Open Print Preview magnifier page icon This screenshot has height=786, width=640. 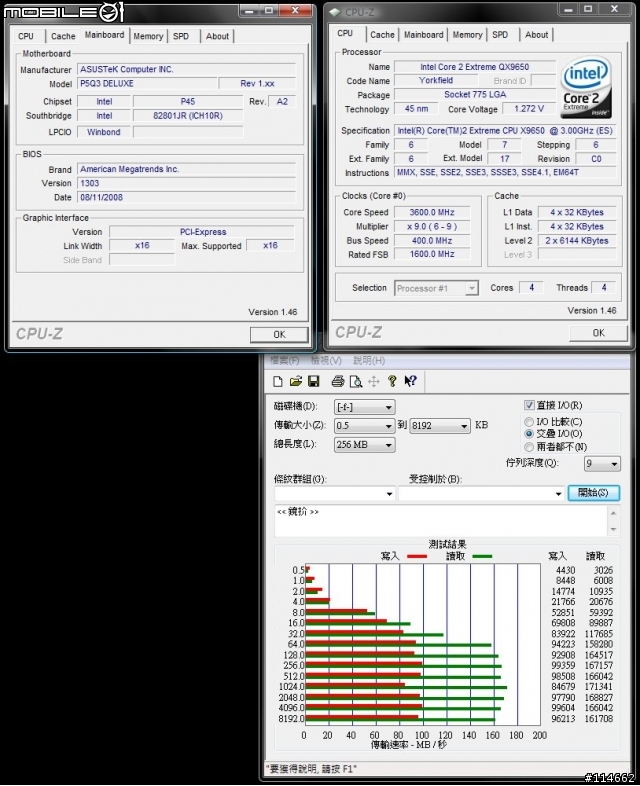[x=356, y=382]
